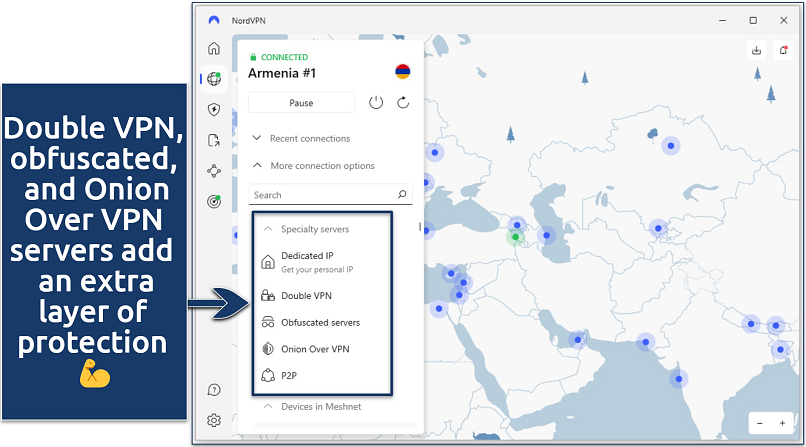Click the P2P icon
This screenshot has height=447, width=806.
pyautogui.click(x=268, y=376)
